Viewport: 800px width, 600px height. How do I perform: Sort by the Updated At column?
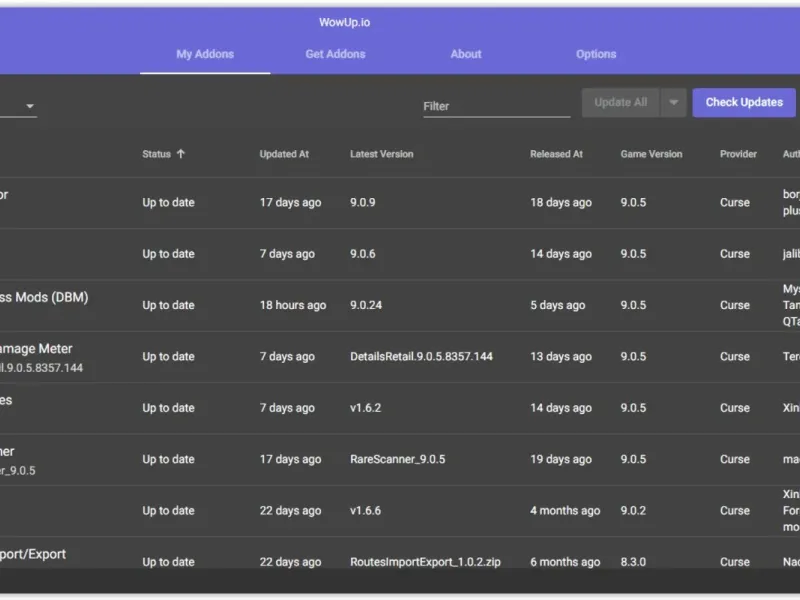284,154
